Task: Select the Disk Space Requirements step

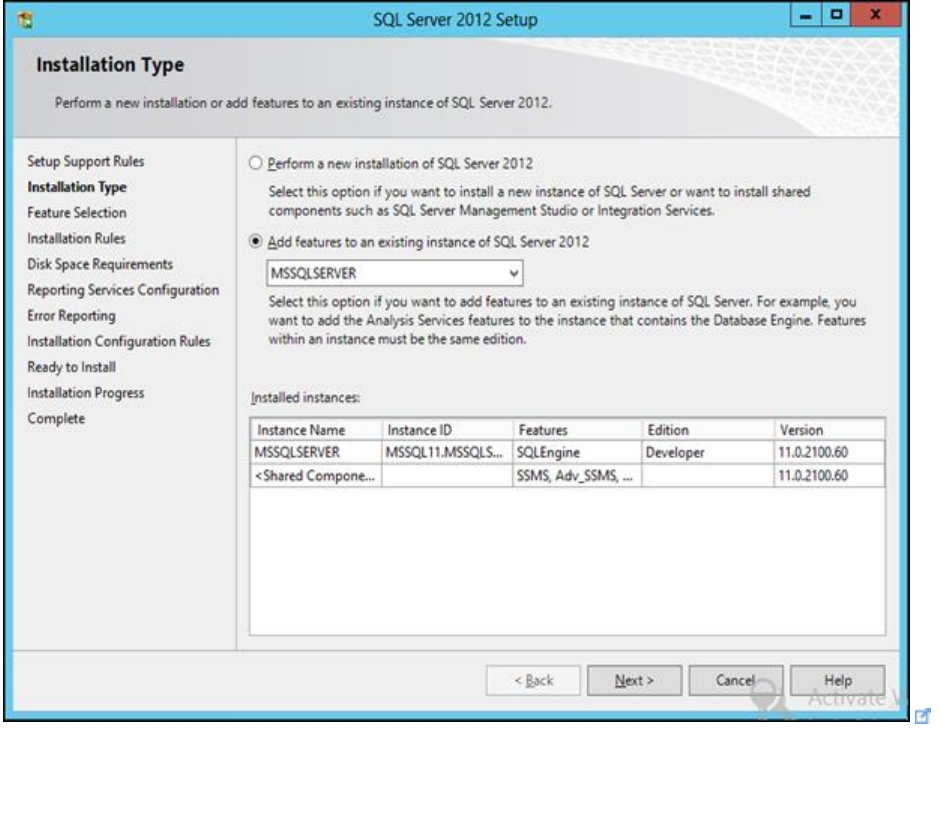Action: click(x=100, y=264)
